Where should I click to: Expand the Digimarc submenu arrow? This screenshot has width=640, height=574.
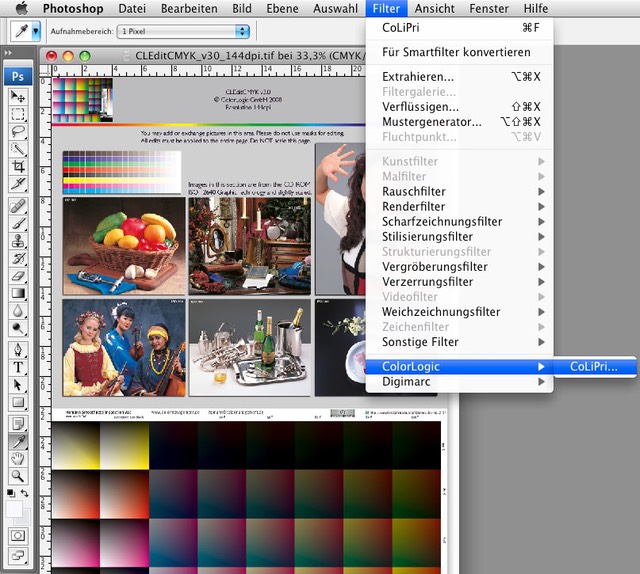(x=541, y=382)
